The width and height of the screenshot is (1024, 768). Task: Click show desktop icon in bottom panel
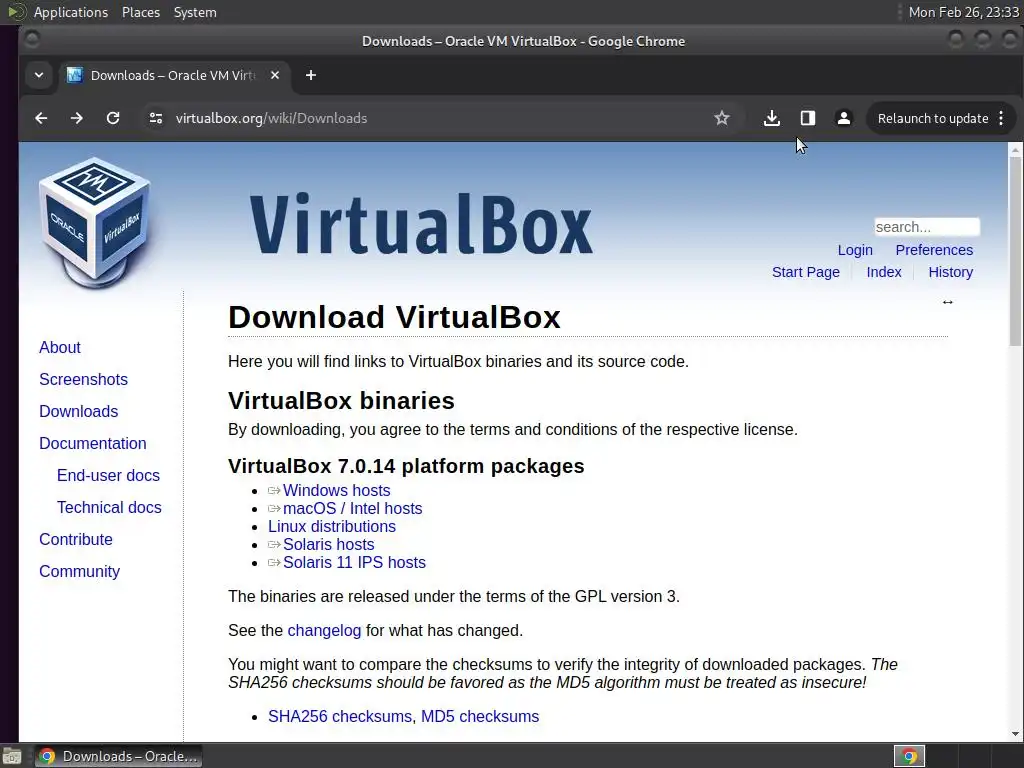click(11, 756)
